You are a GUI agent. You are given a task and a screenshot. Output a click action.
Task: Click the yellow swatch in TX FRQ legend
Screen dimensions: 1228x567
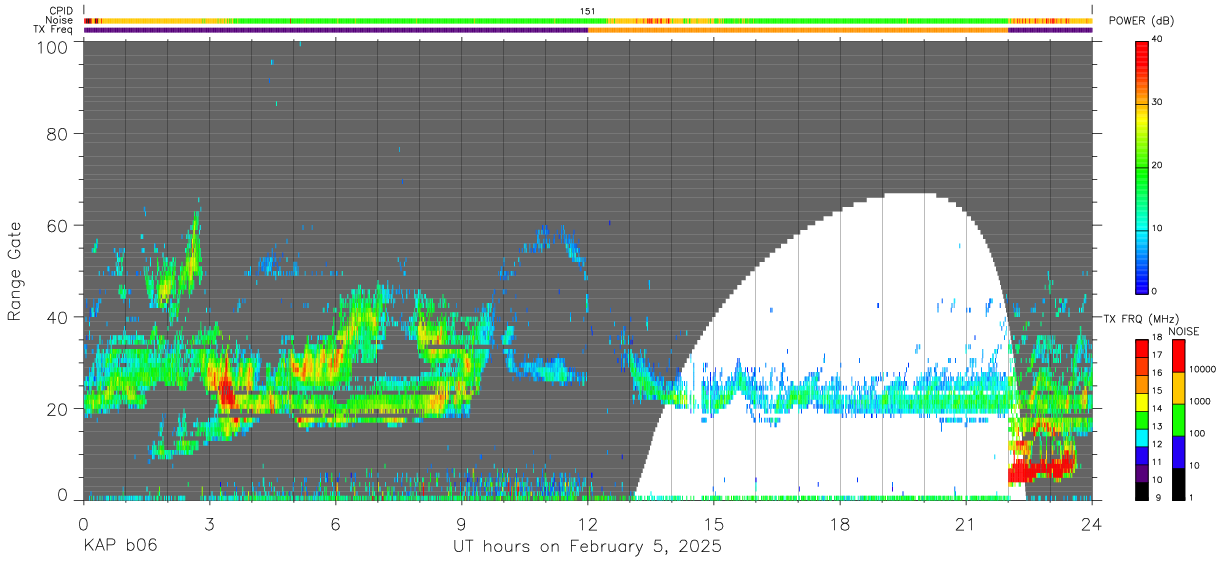click(1141, 401)
